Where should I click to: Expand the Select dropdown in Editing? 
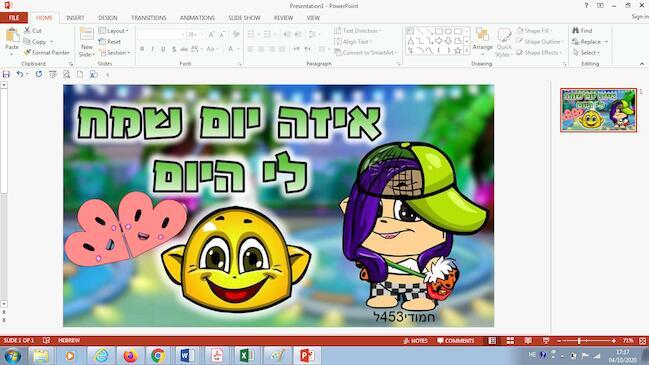[x=586, y=53]
